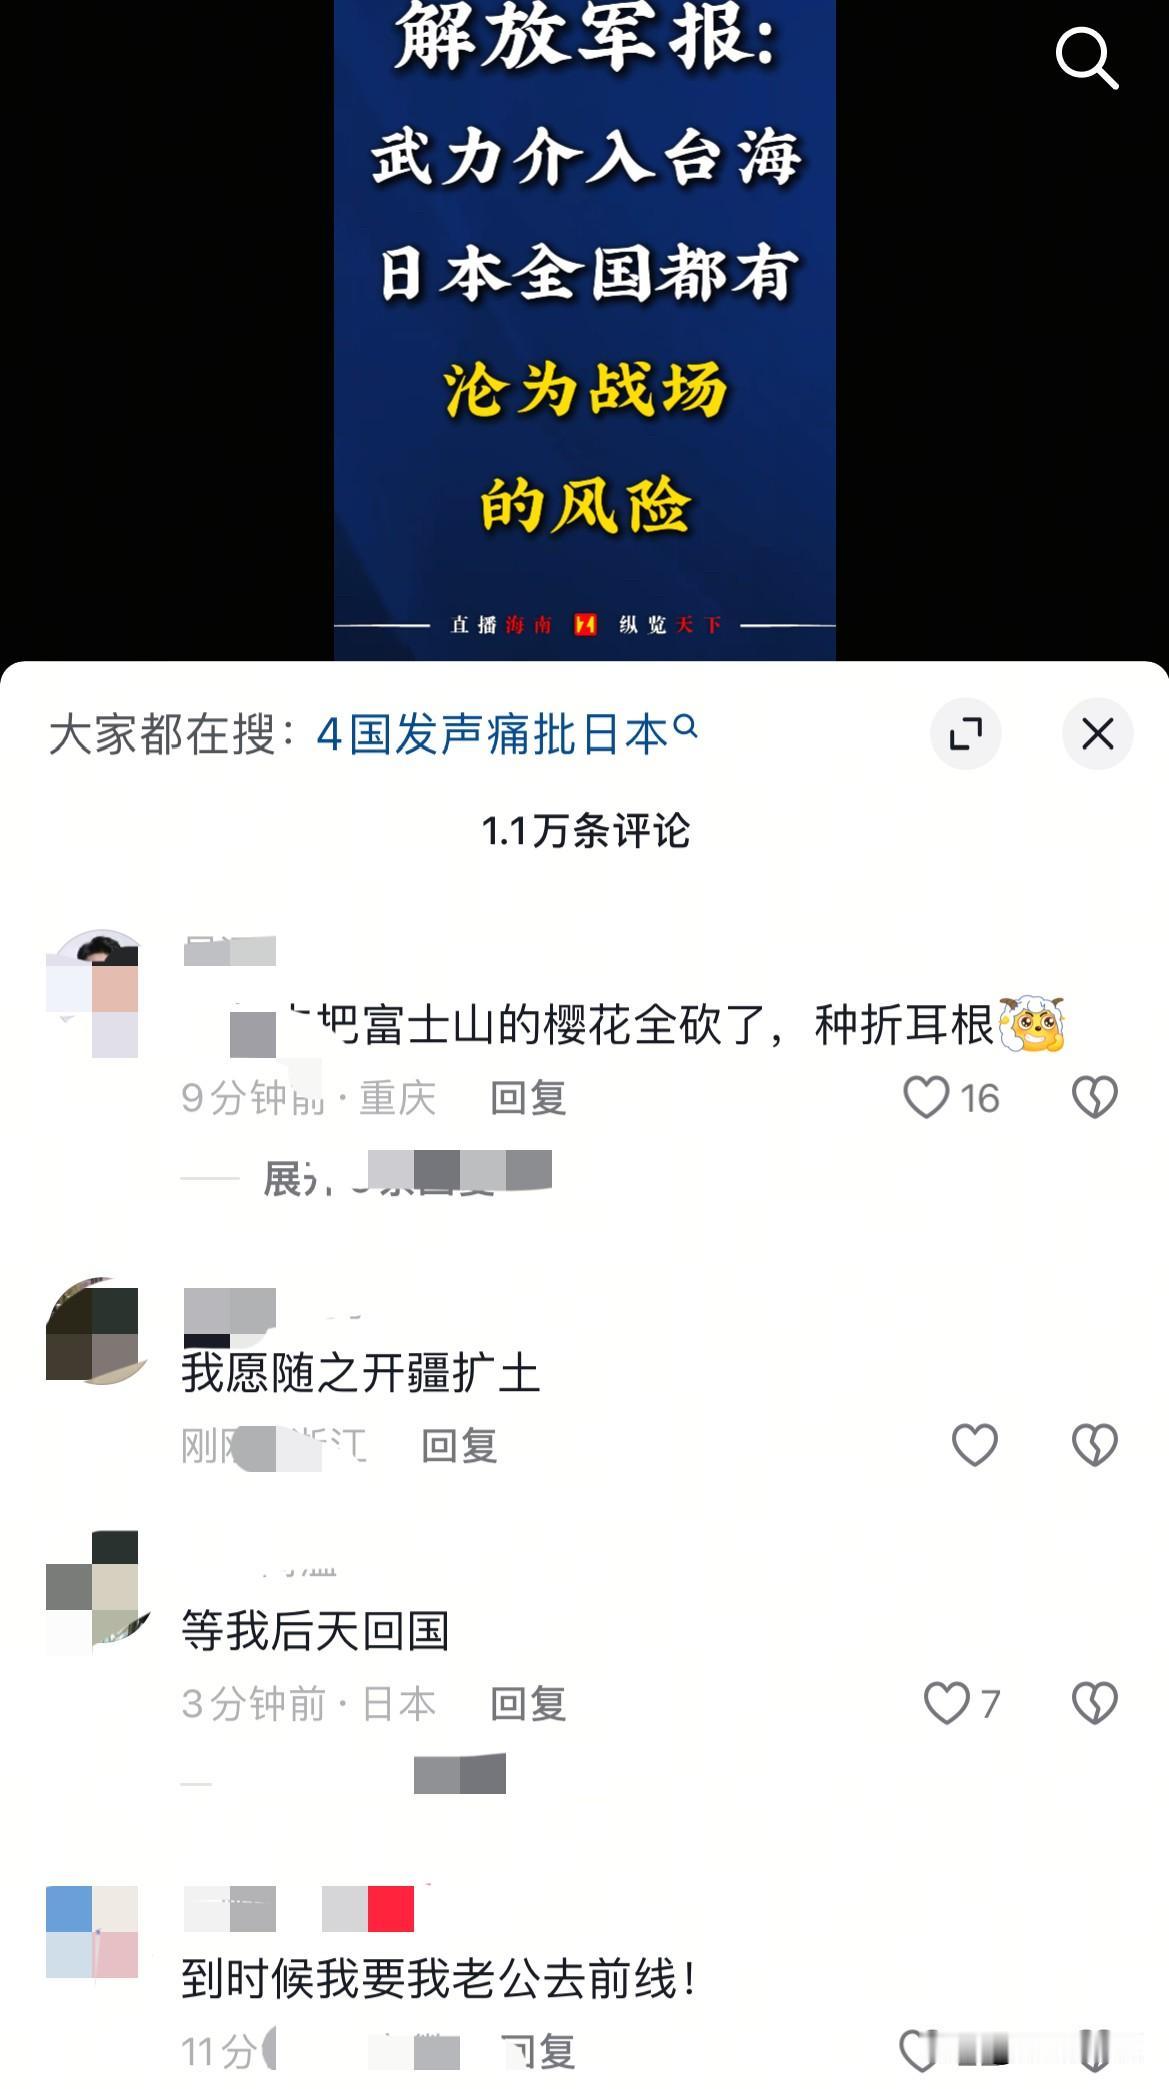The width and height of the screenshot is (1169, 2089).
Task: Like the 我愿随之开疆扩土 comment
Action: [974, 1445]
